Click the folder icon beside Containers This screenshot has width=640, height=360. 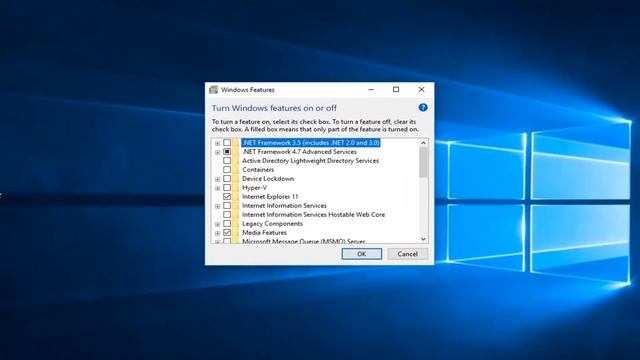click(x=236, y=170)
